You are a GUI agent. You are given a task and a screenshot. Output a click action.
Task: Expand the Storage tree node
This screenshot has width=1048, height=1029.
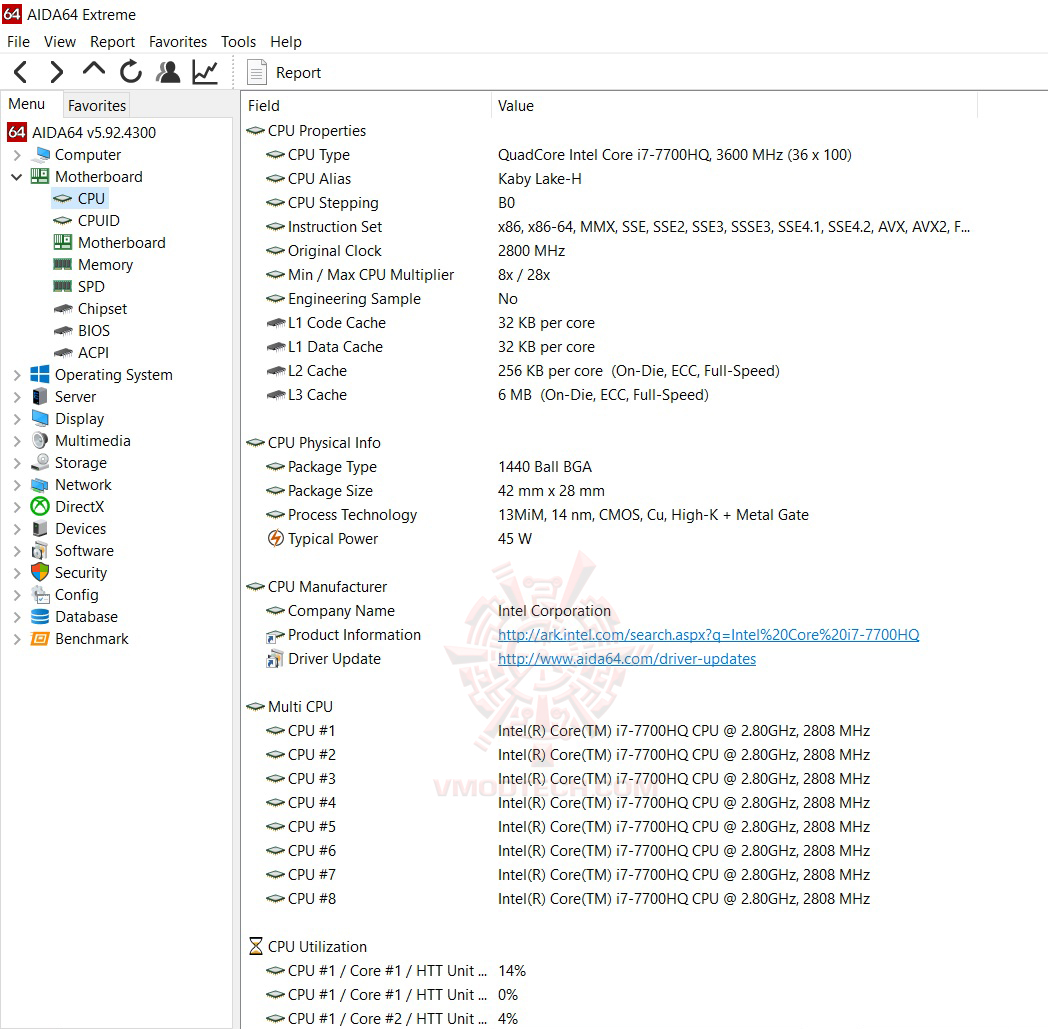click(x=17, y=463)
